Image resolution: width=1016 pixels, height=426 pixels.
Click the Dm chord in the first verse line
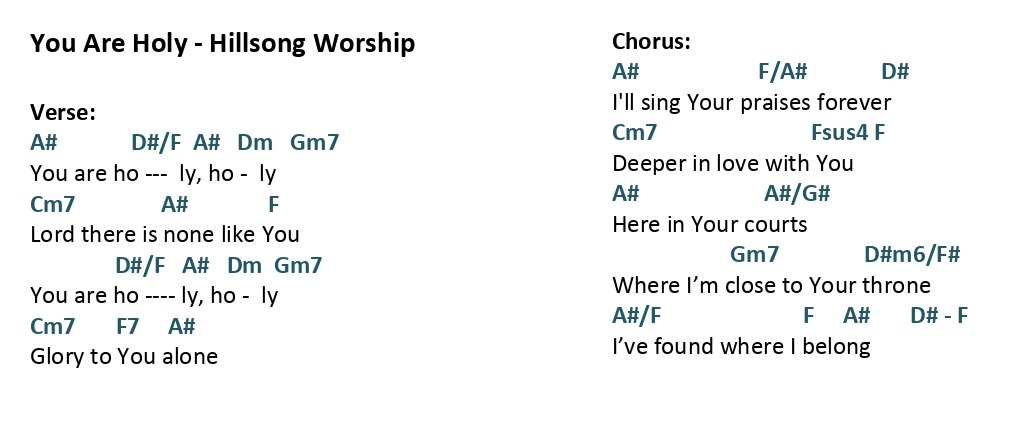click(255, 142)
